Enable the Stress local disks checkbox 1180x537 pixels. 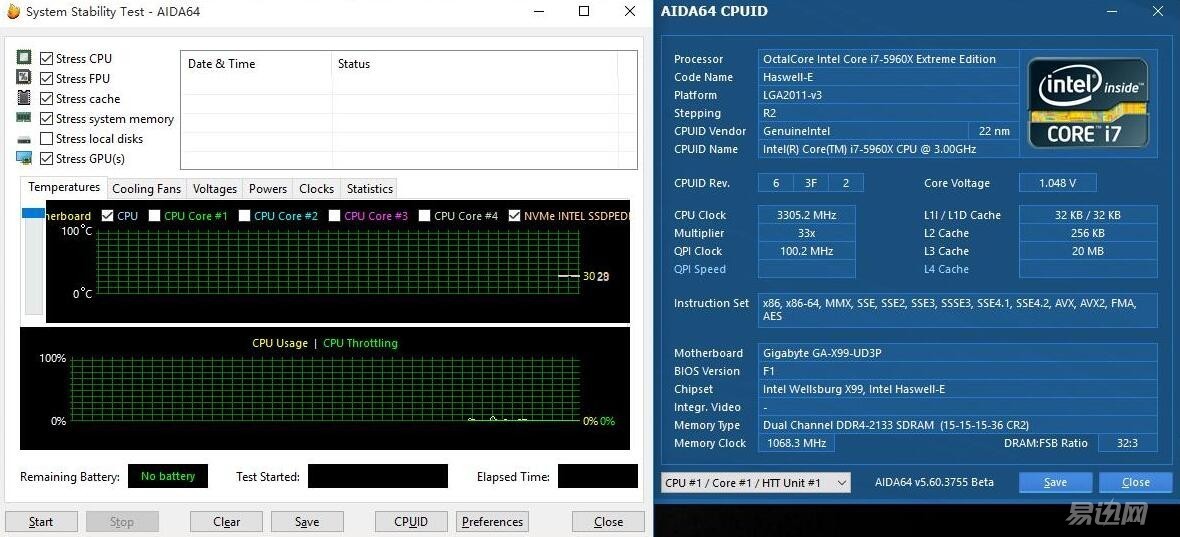pyautogui.click(x=46, y=139)
